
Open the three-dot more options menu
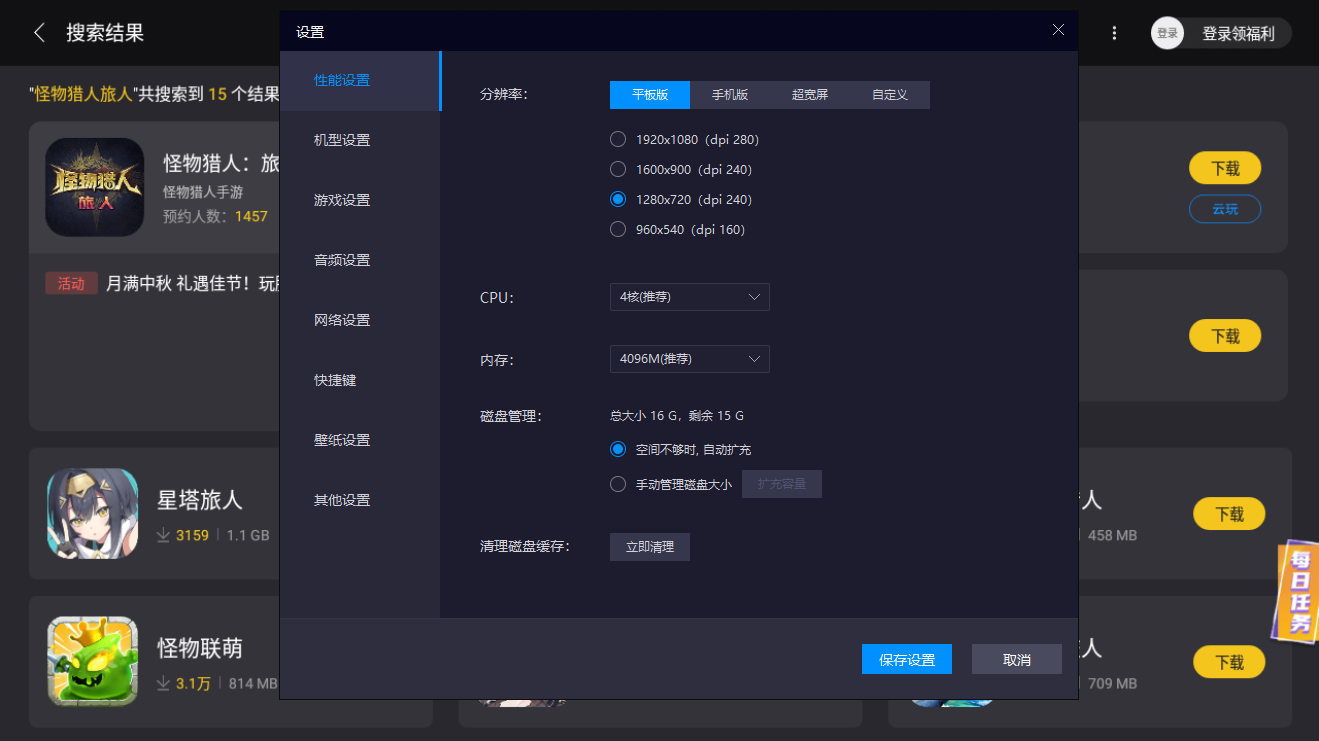[1114, 33]
